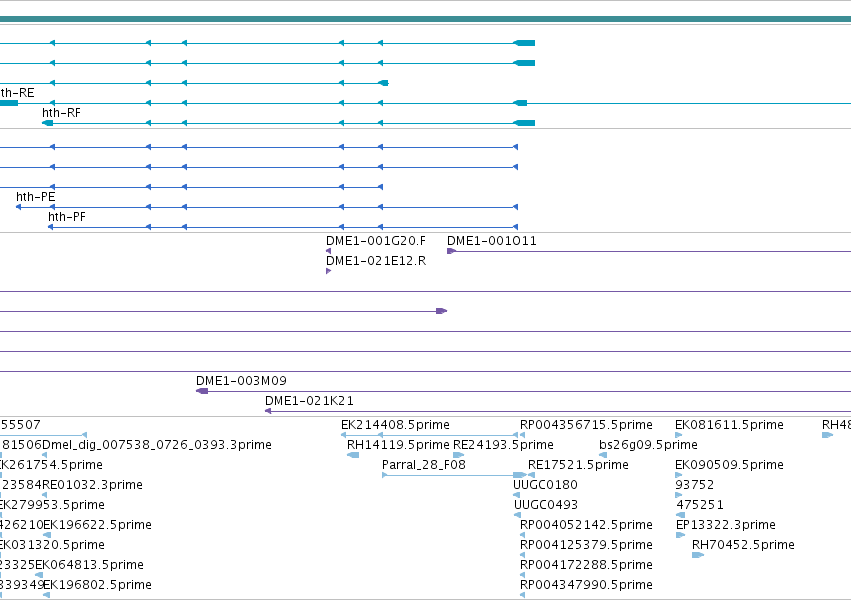Select the RE01032.3prime EST label
Image resolution: width=851 pixels, height=600 pixels.
(92, 485)
